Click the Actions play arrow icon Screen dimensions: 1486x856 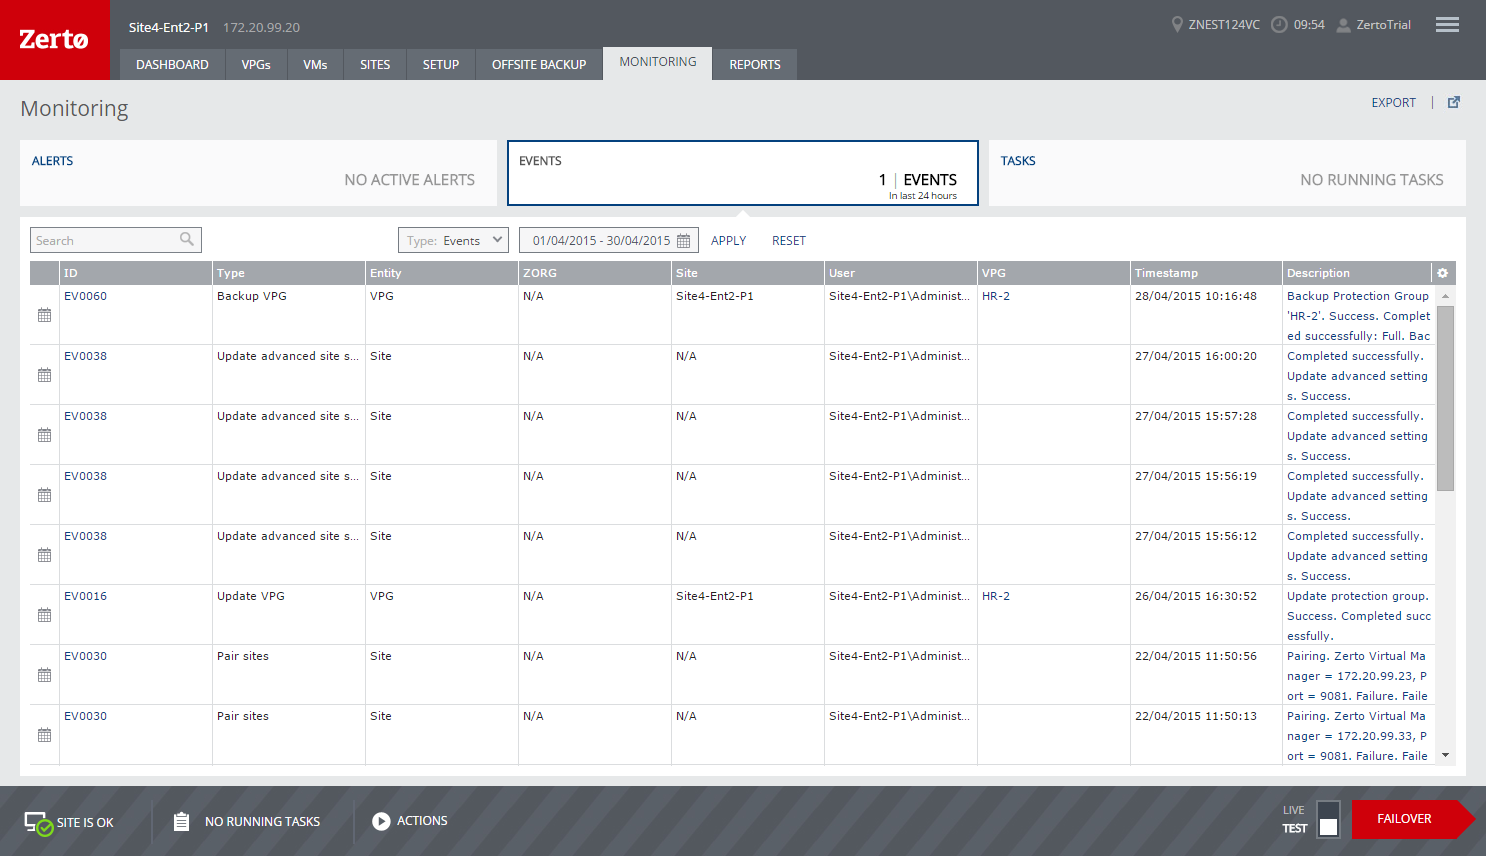coord(381,821)
